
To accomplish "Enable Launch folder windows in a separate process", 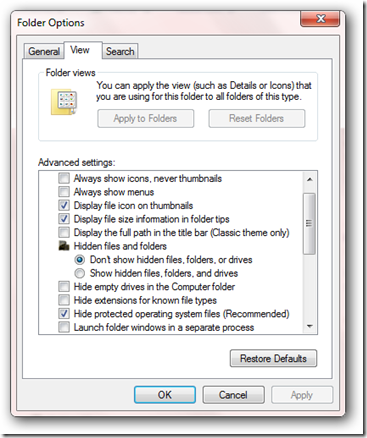I will (x=64, y=327).
